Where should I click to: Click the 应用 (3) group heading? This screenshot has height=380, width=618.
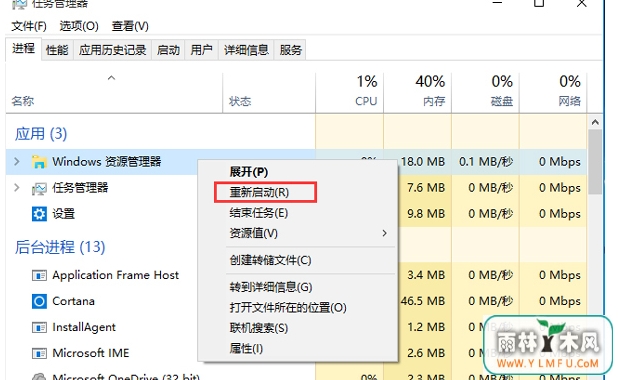click(x=41, y=134)
